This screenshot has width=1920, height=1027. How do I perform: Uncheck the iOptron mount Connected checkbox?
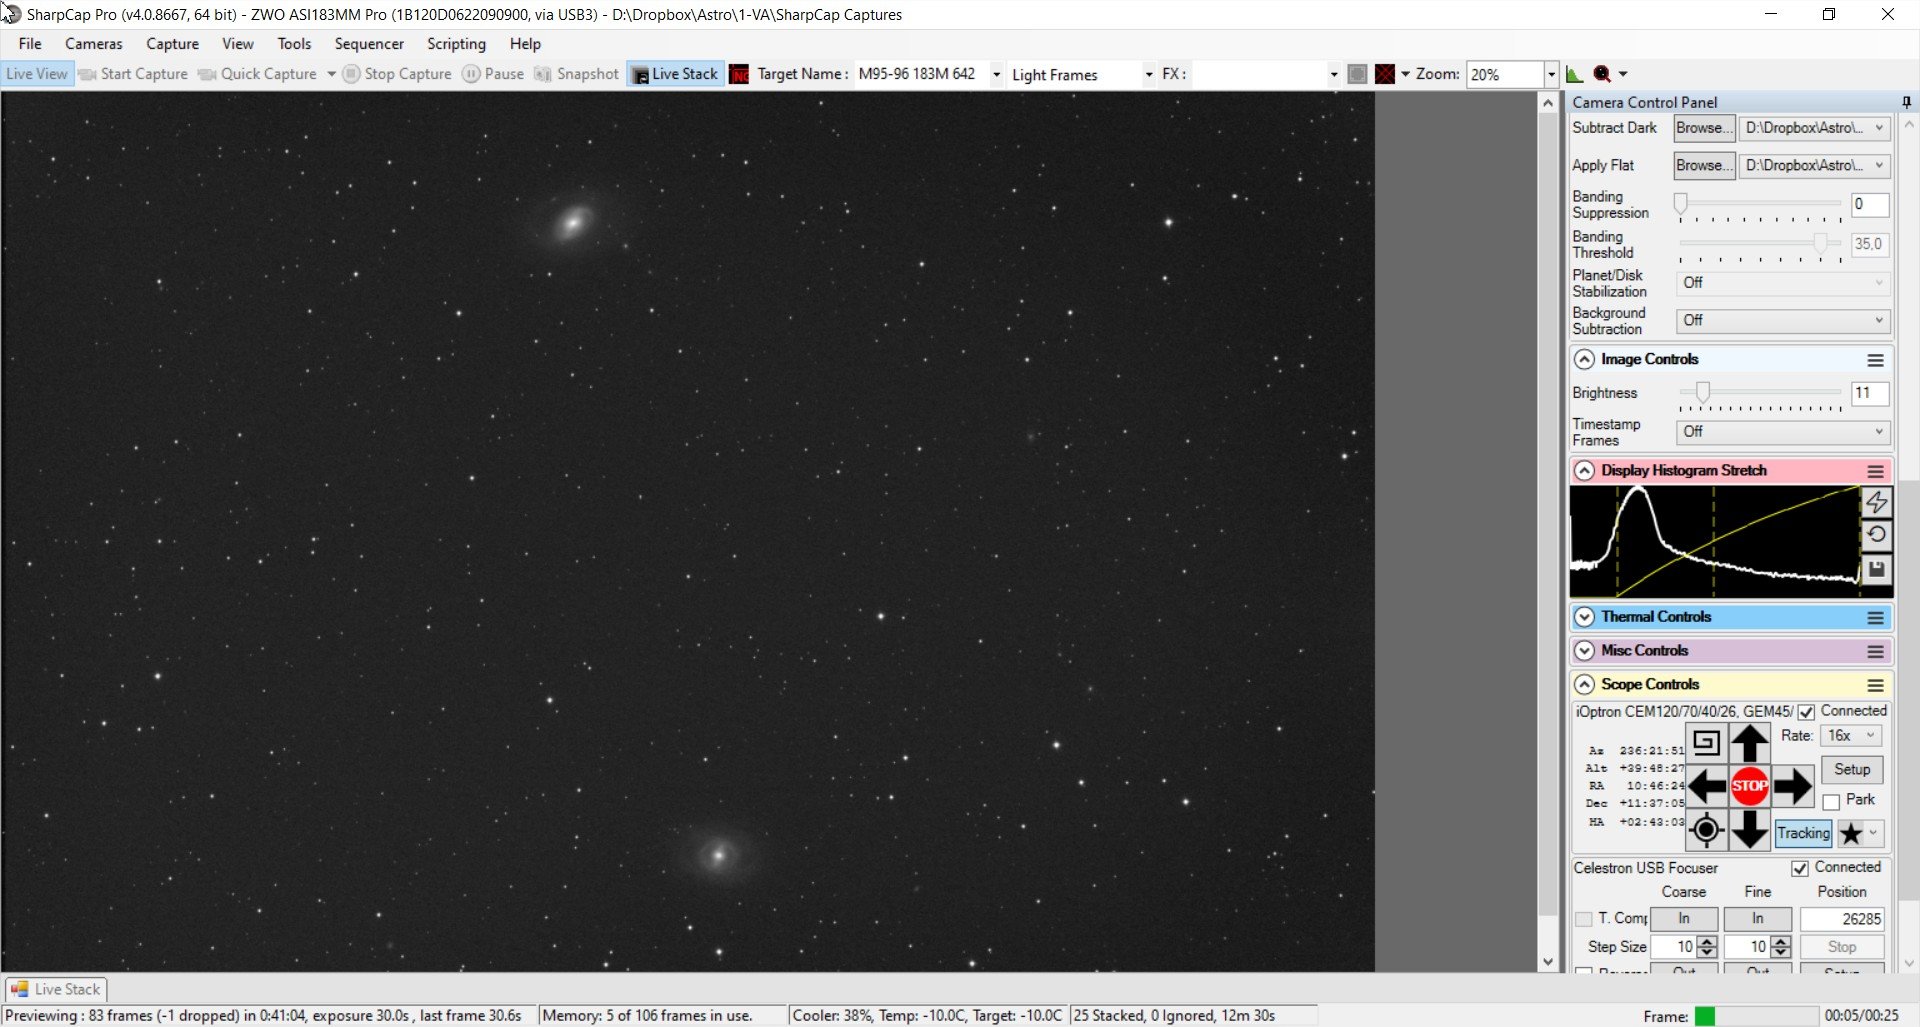coord(1806,712)
